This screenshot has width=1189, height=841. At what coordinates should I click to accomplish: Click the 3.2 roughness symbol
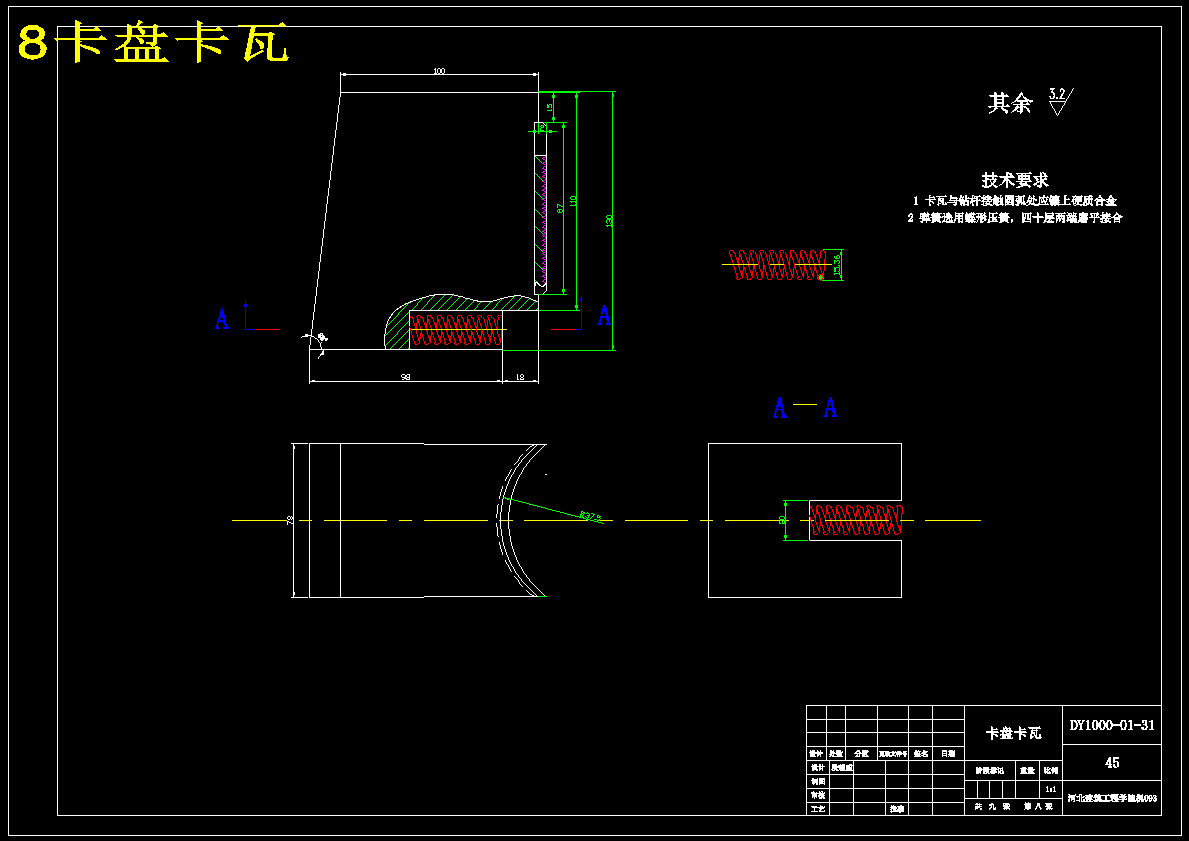(x=1060, y=101)
